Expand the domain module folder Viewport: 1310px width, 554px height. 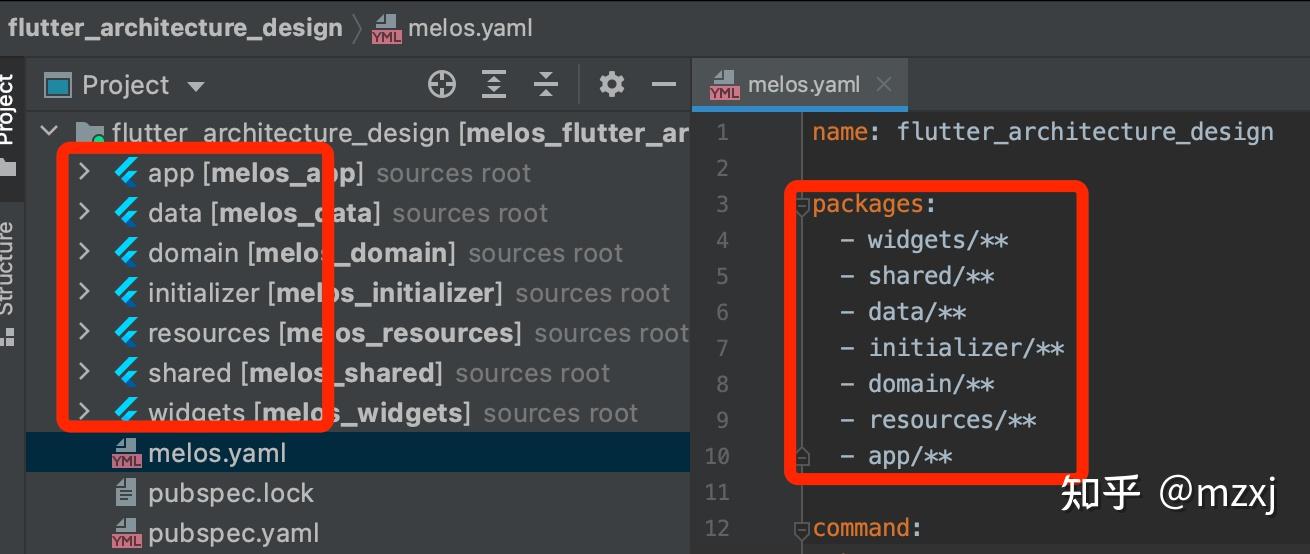[x=84, y=253]
